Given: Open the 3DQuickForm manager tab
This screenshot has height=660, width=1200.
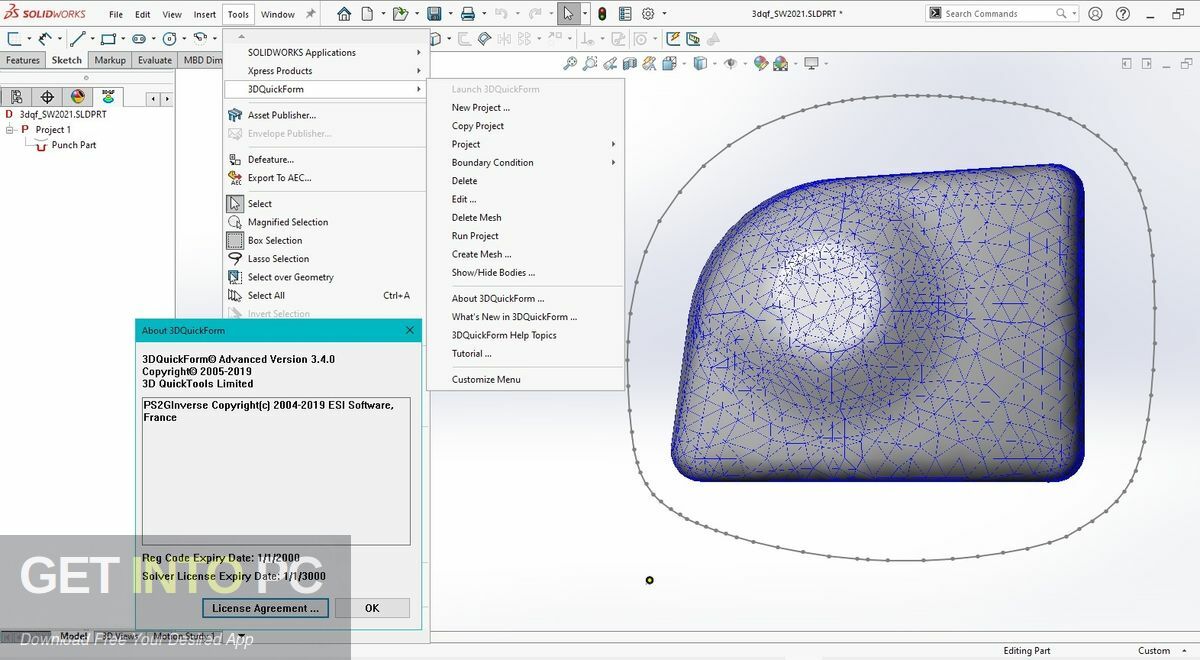Looking at the screenshot, I should coord(107,97).
